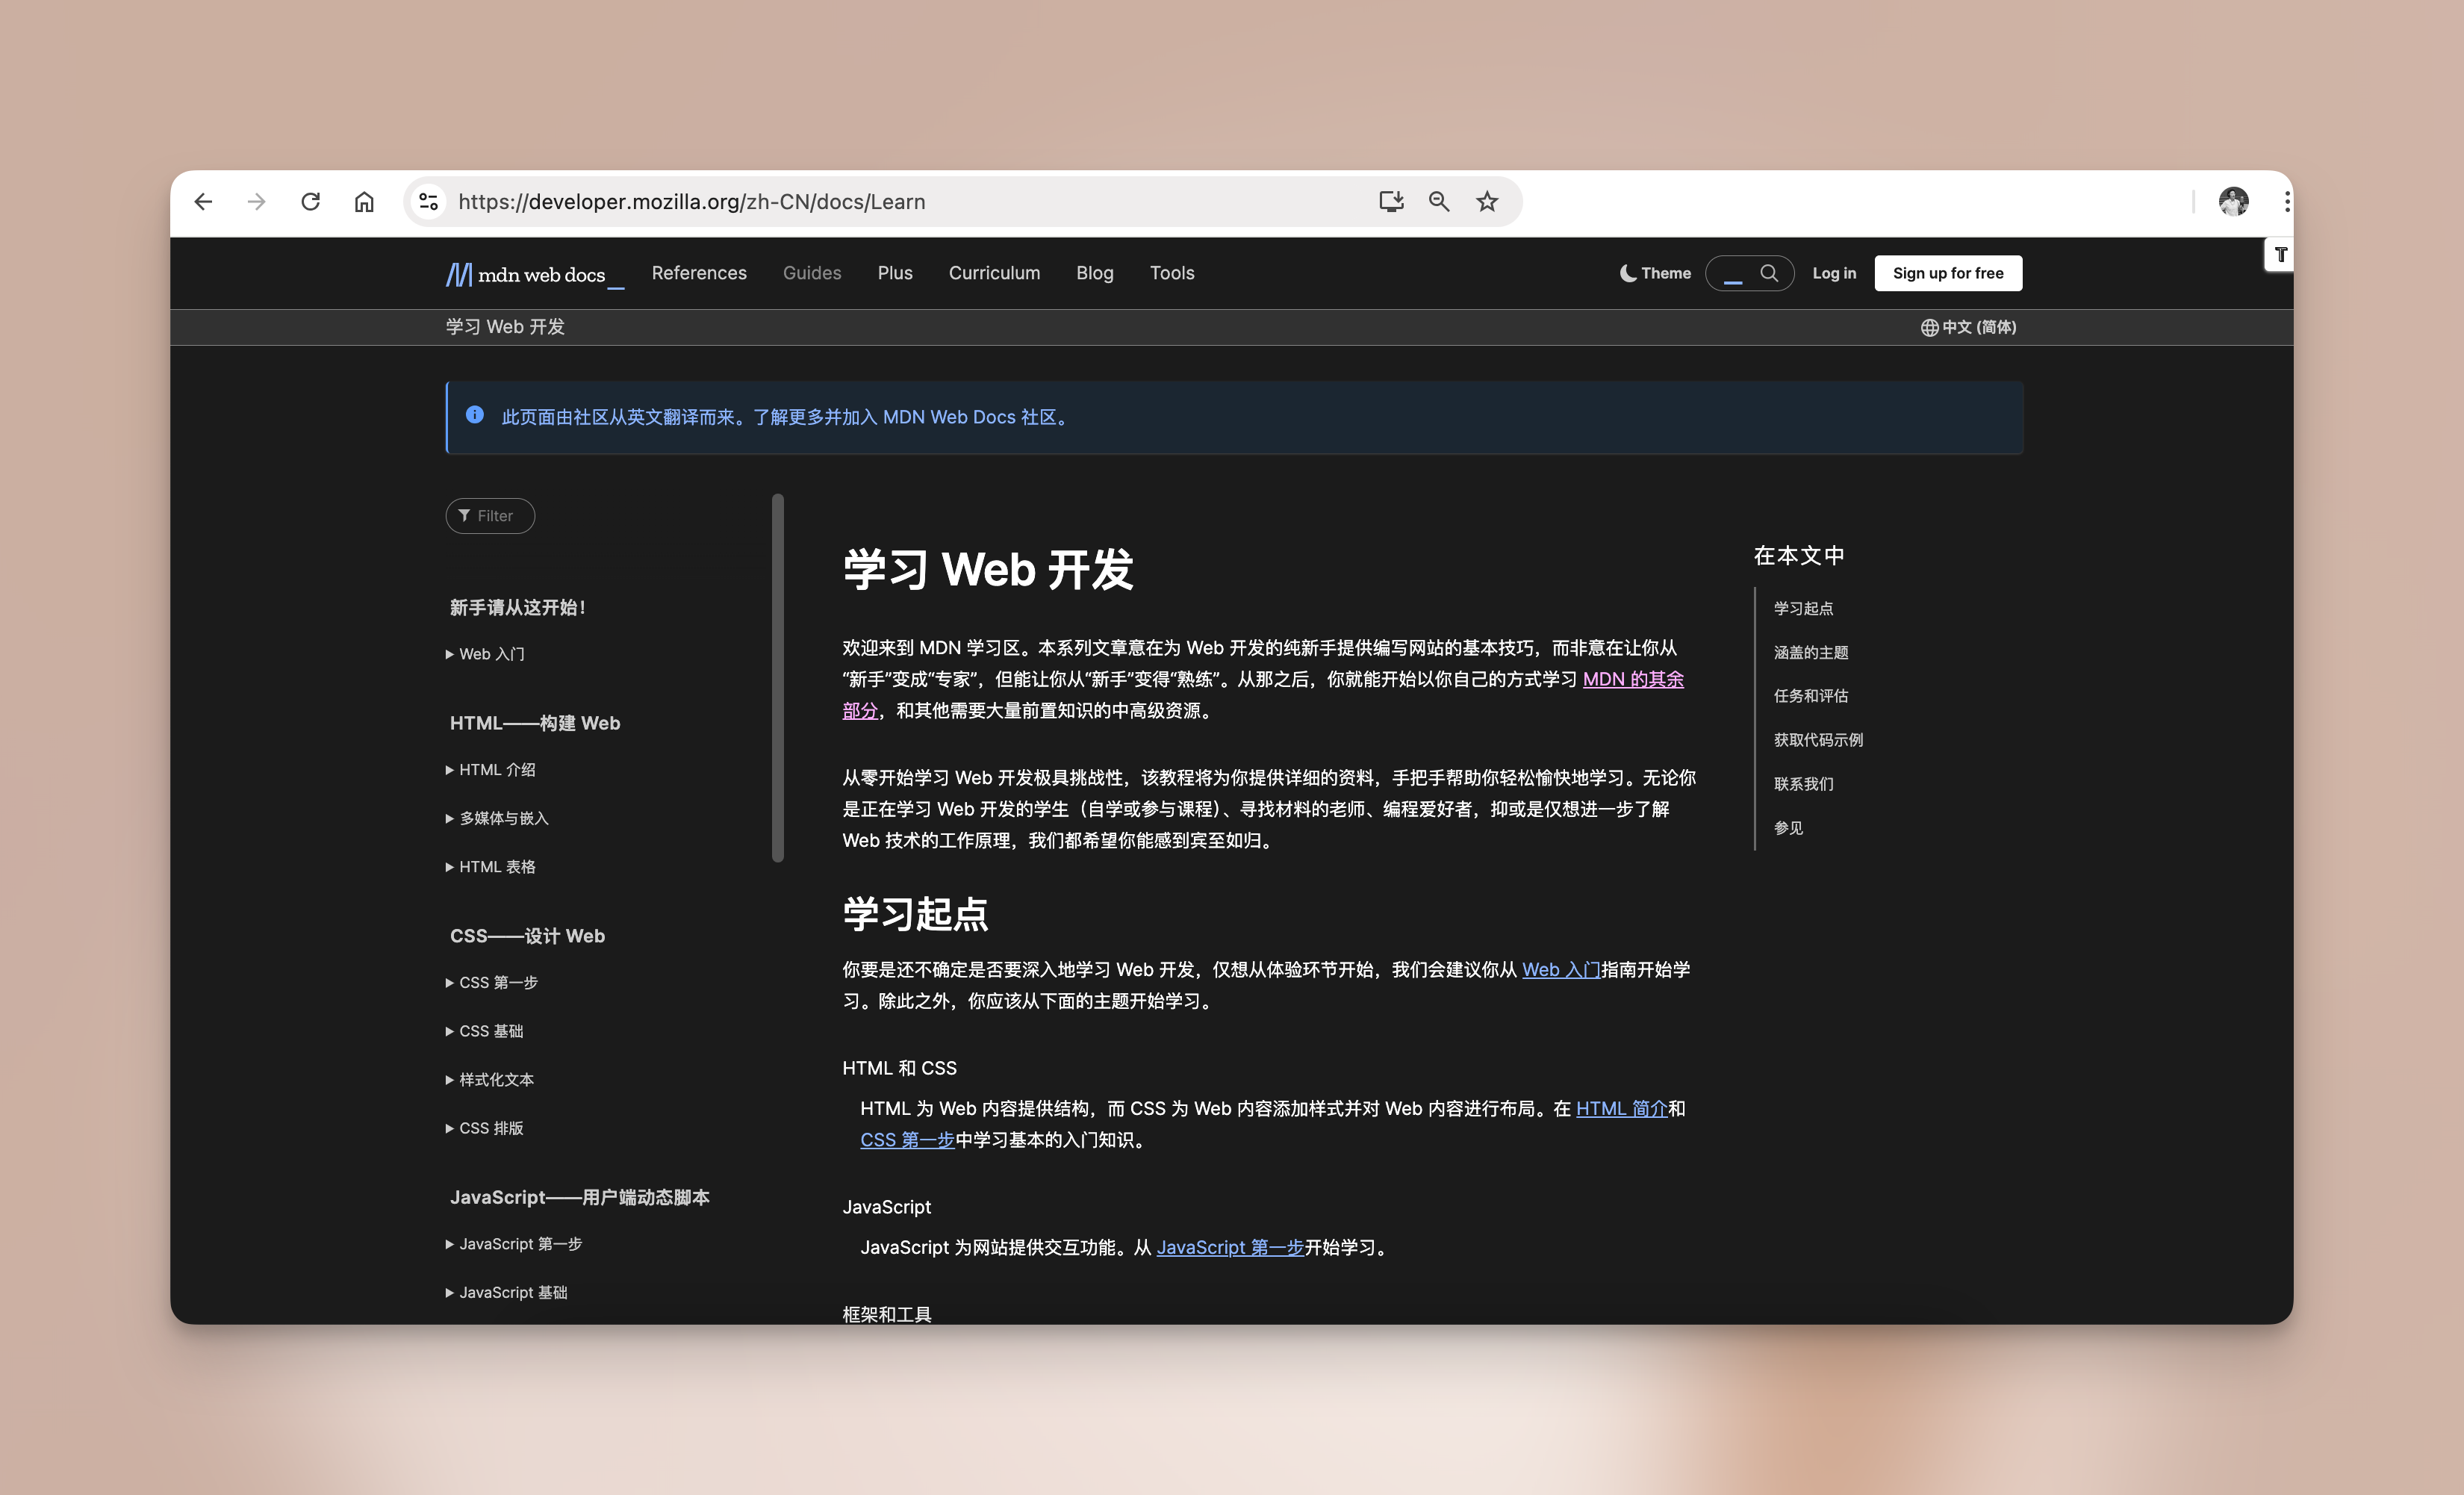2464x1495 pixels.
Task: Open the user profile avatar
Action: click(x=2233, y=202)
